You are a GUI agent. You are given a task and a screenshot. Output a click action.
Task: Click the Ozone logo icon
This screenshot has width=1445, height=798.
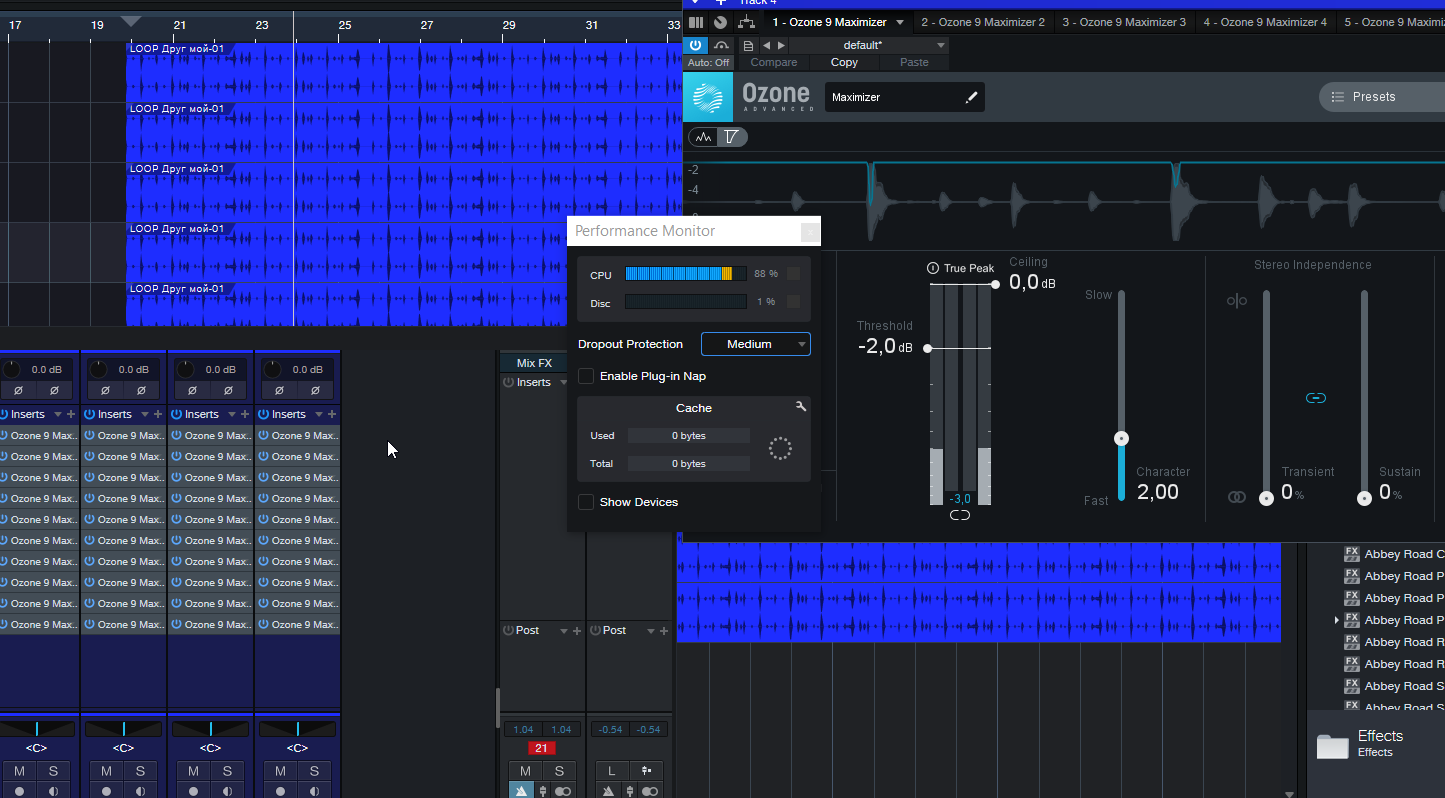[708, 97]
